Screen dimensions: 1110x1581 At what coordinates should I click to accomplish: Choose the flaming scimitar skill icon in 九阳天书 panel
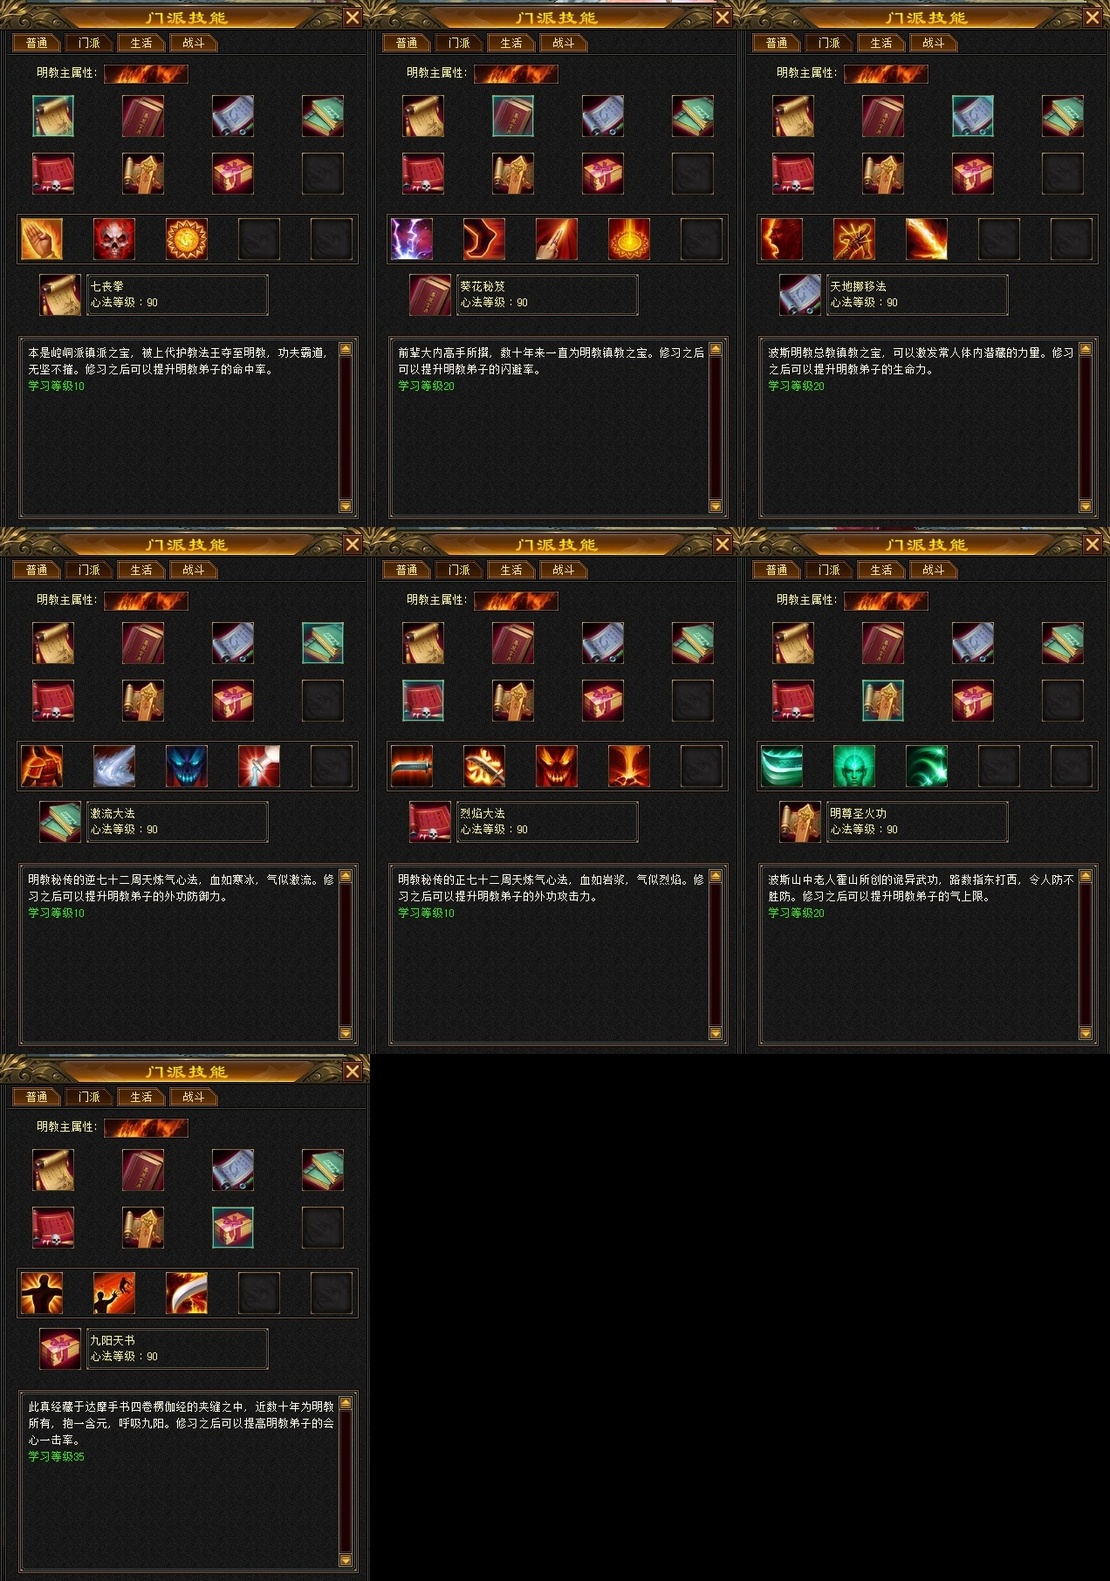click(186, 1293)
